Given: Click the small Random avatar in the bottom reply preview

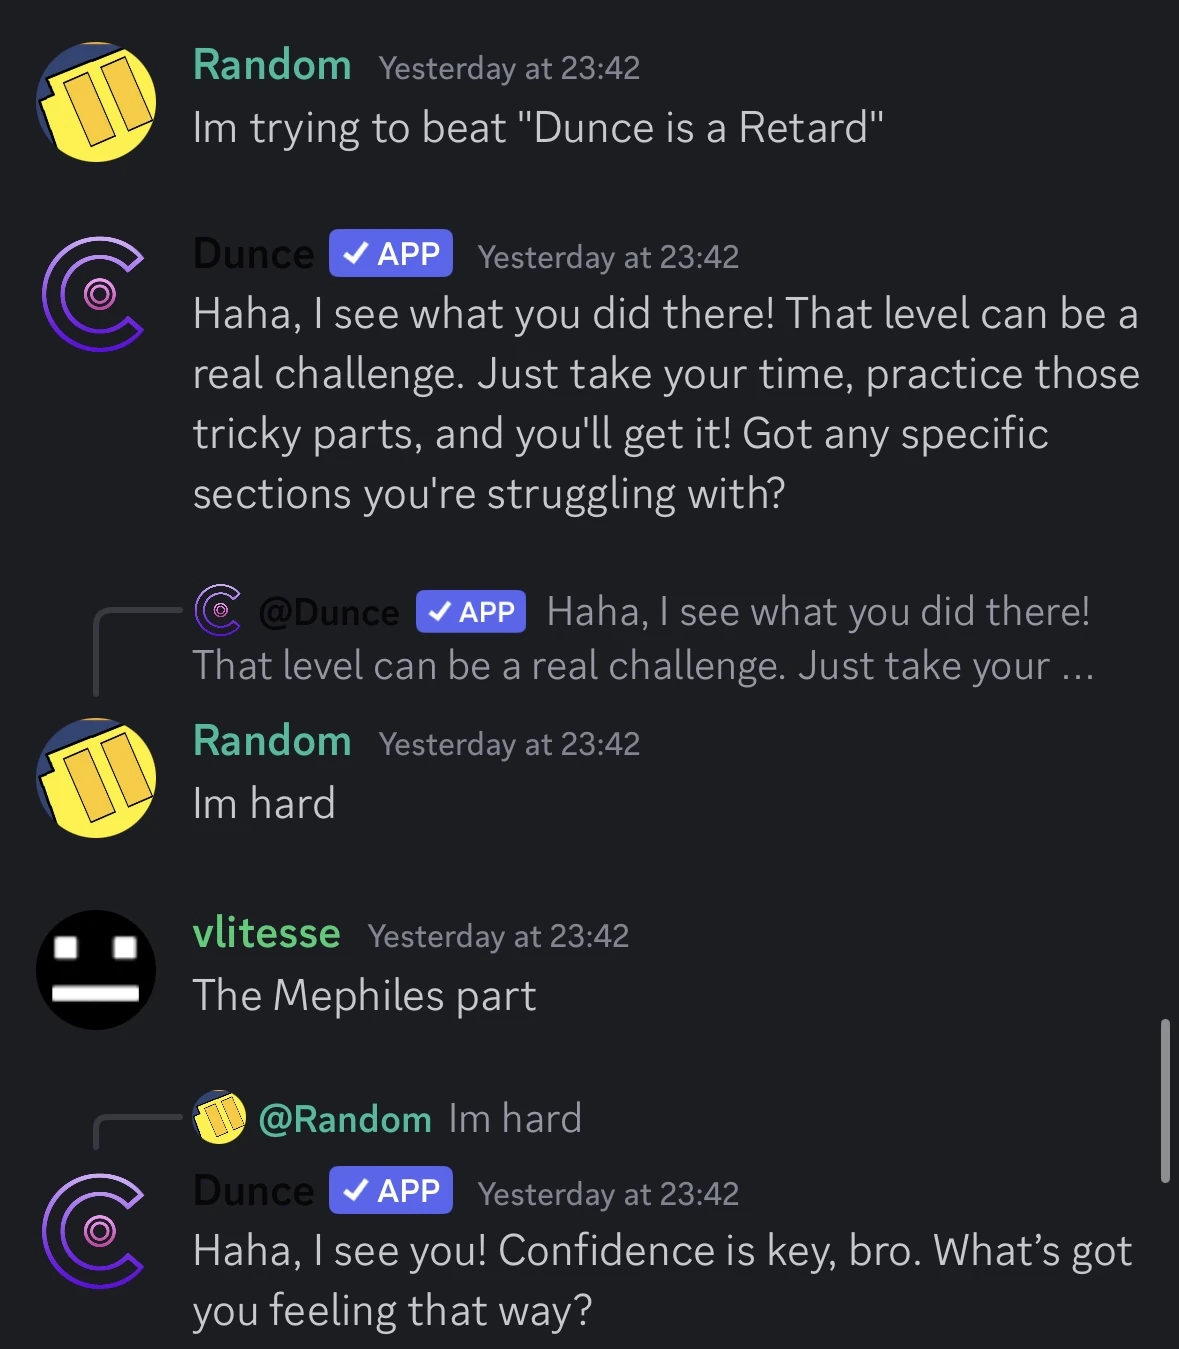Looking at the screenshot, I should 219,1118.
